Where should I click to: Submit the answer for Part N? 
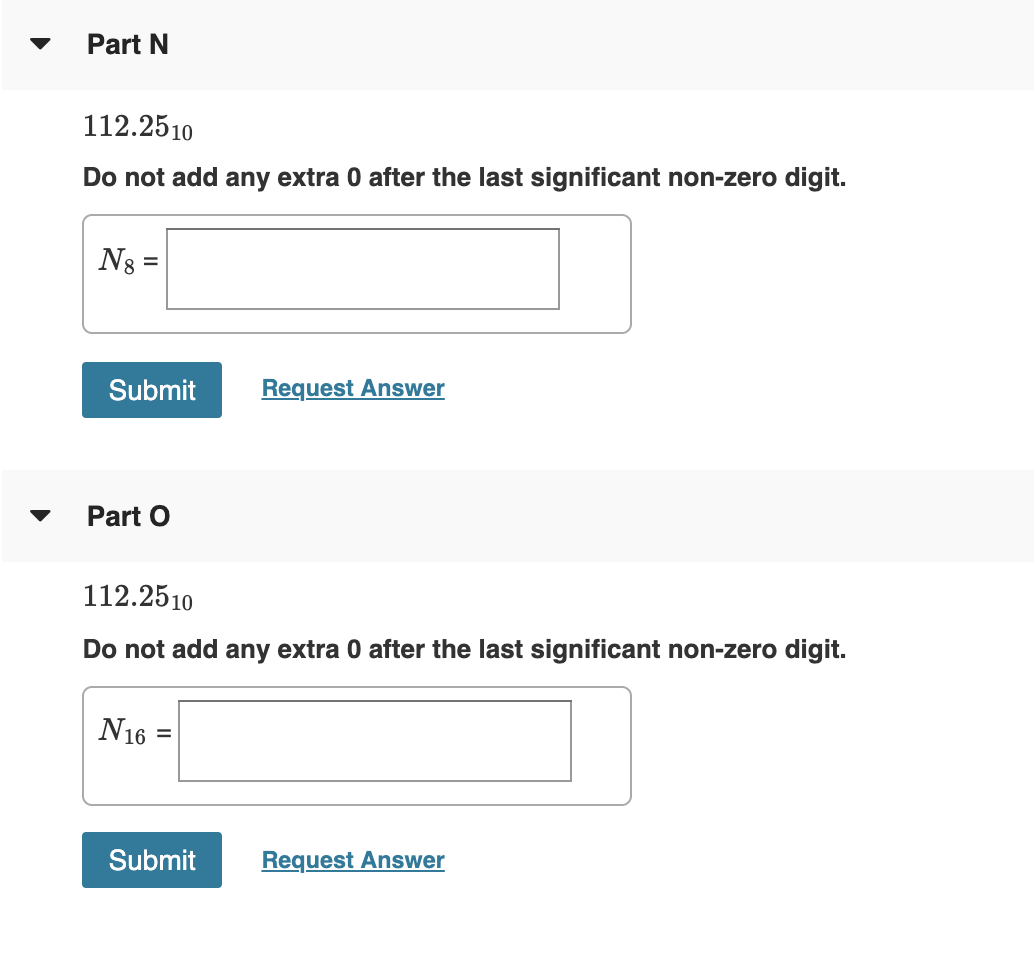(151, 389)
